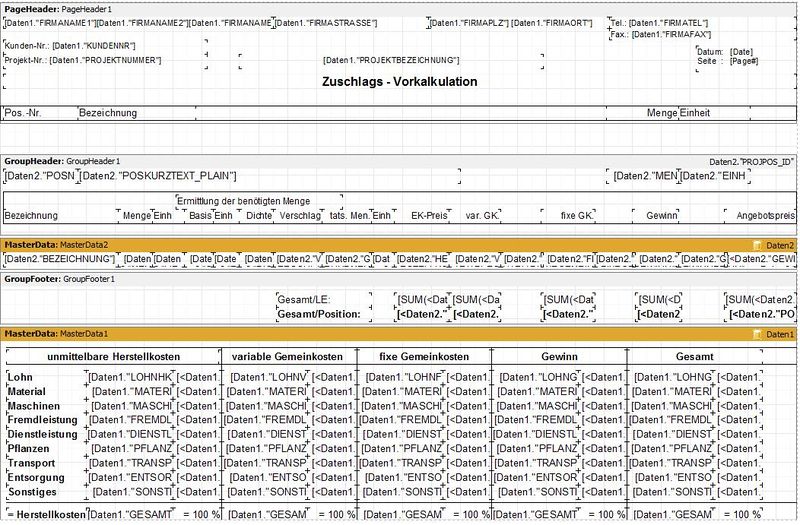Click the Daten2."PROJPOS_ID" group condition label
The image size is (800, 525).
tap(752, 162)
